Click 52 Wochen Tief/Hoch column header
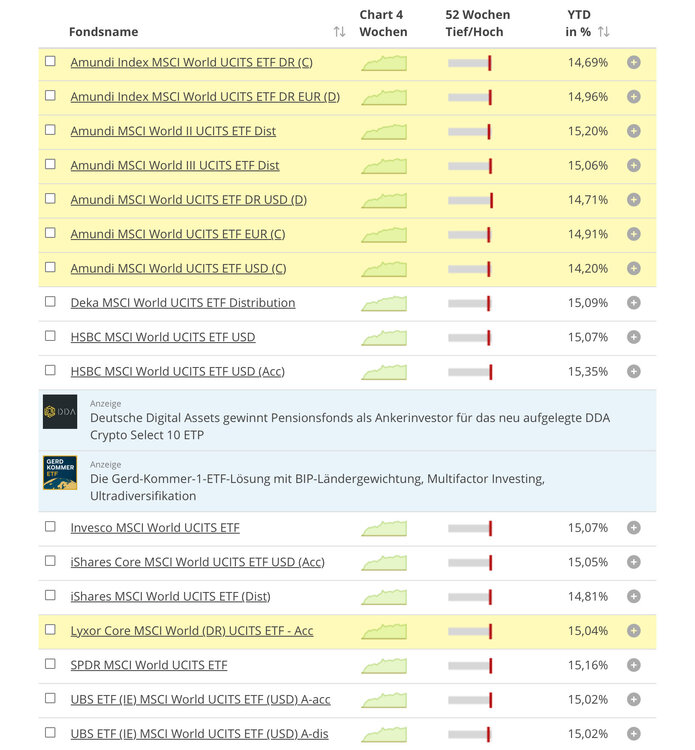 tap(477, 23)
